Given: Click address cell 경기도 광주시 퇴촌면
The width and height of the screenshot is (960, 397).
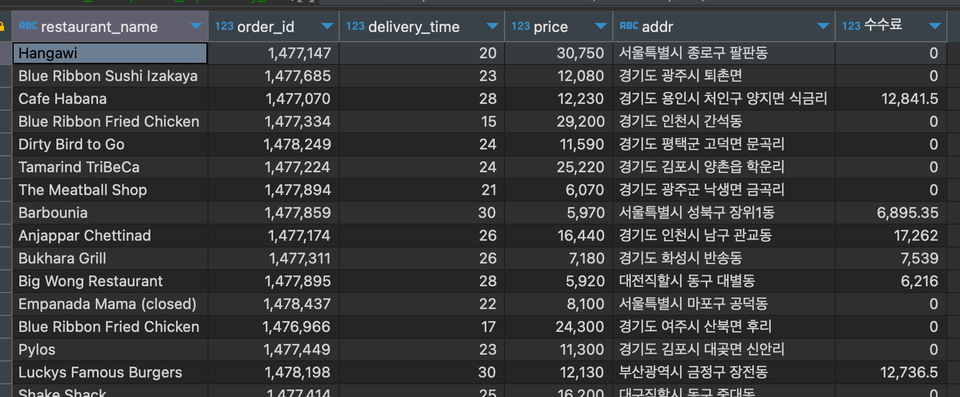Looking at the screenshot, I should point(724,76).
